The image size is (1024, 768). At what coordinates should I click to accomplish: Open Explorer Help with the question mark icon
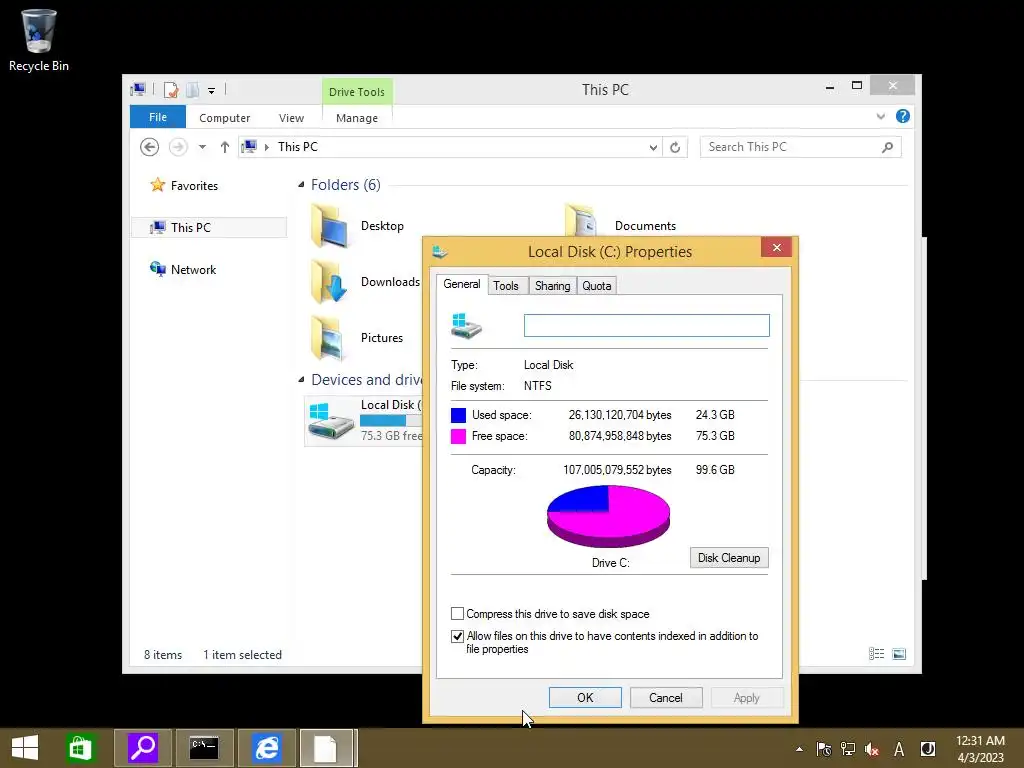[x=903, y=116]
